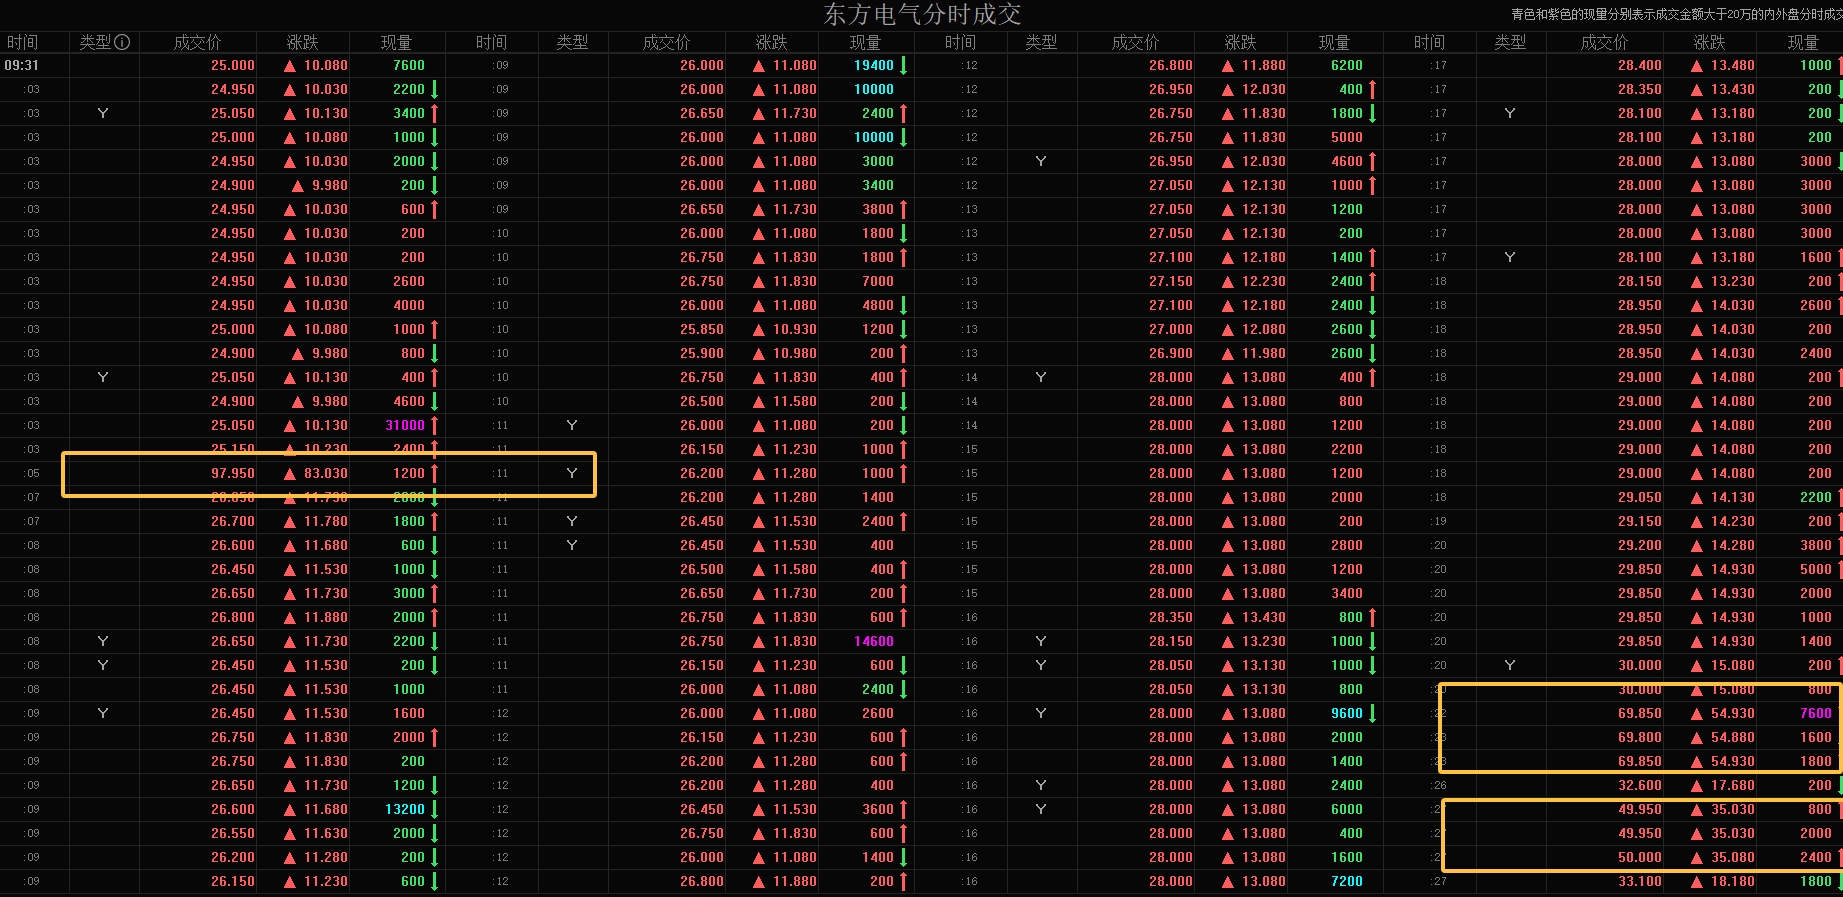Click the price 25.850
The width and height of the screenshot is (1843, 897).
point(702,329)
